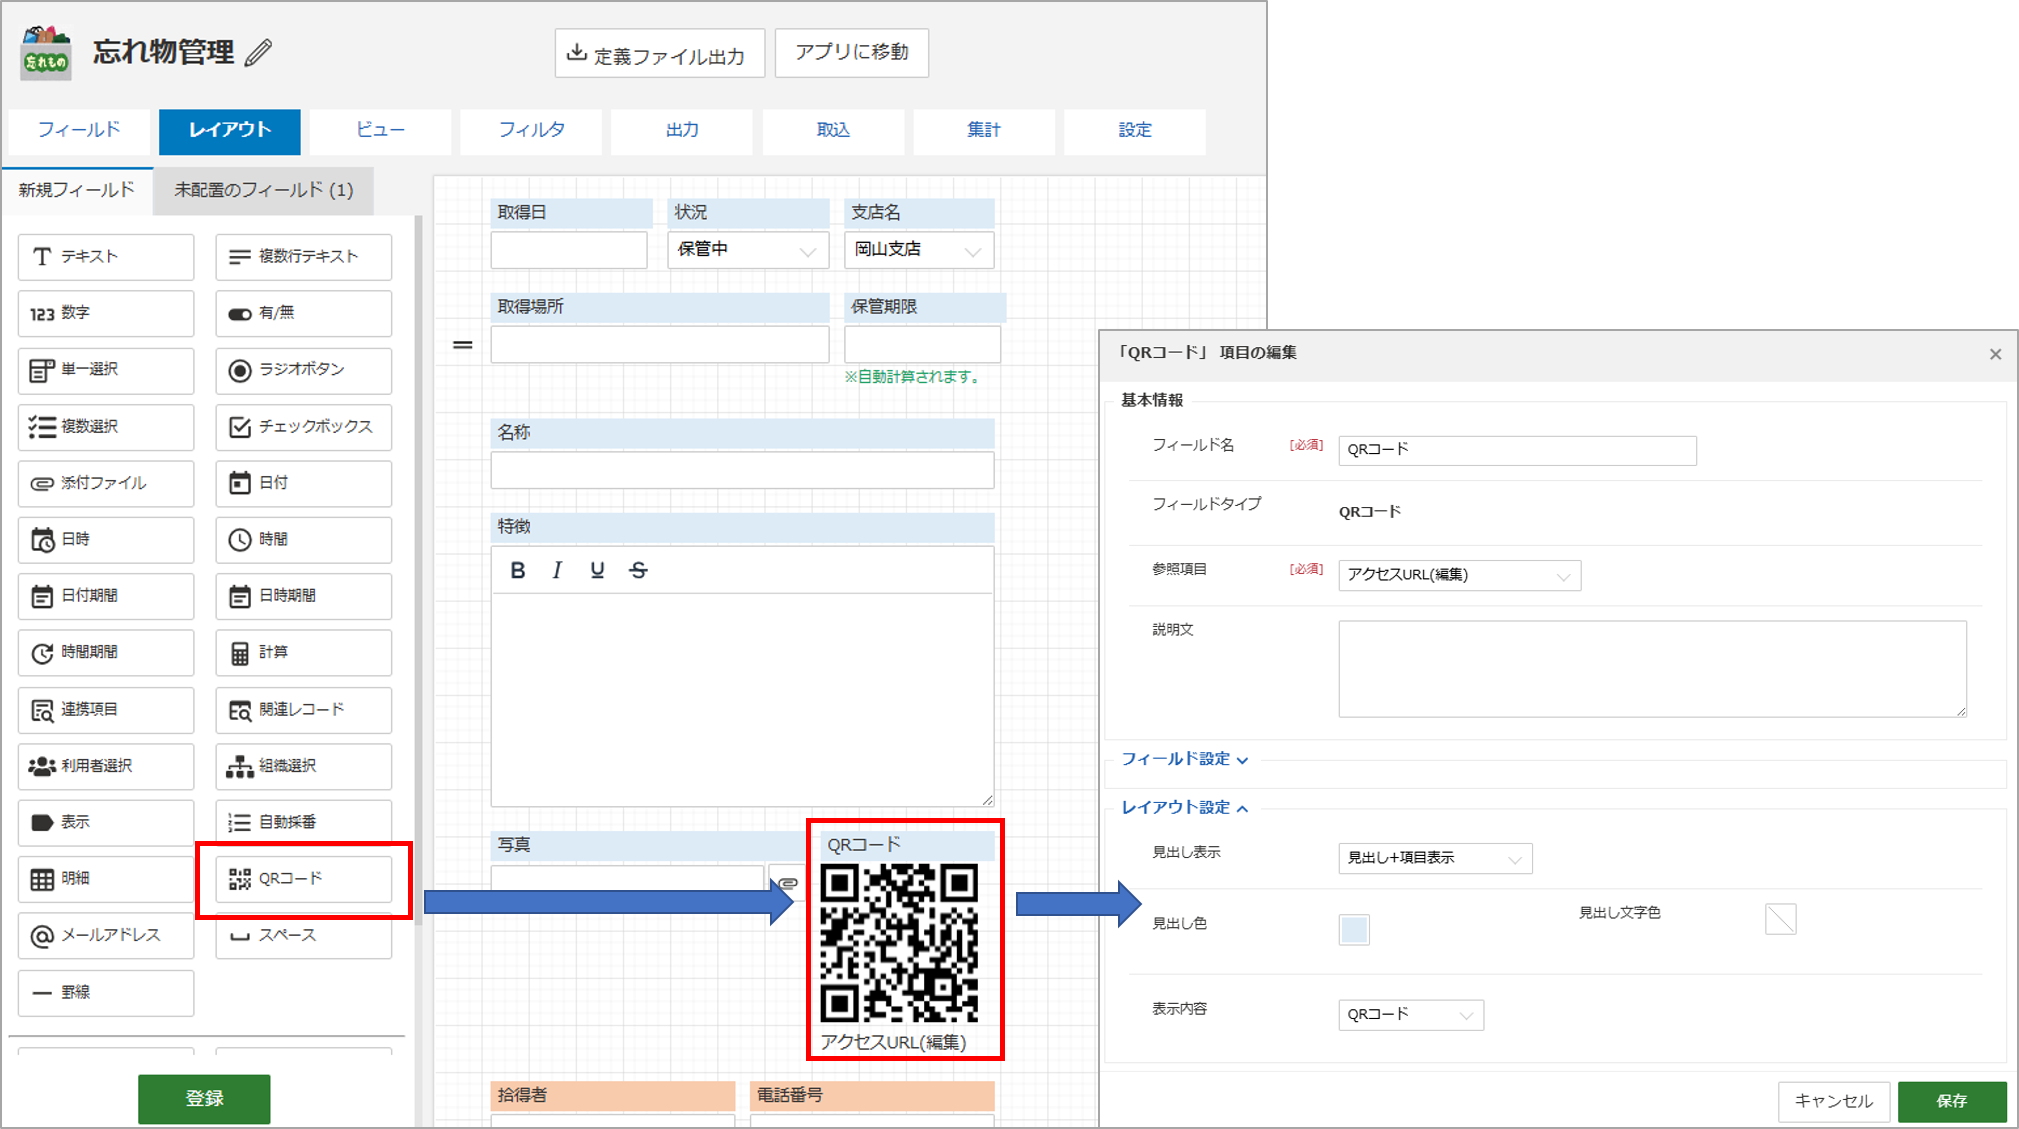
Task: Open the 参照項目 dropdown
Action: pos(1459,575)
